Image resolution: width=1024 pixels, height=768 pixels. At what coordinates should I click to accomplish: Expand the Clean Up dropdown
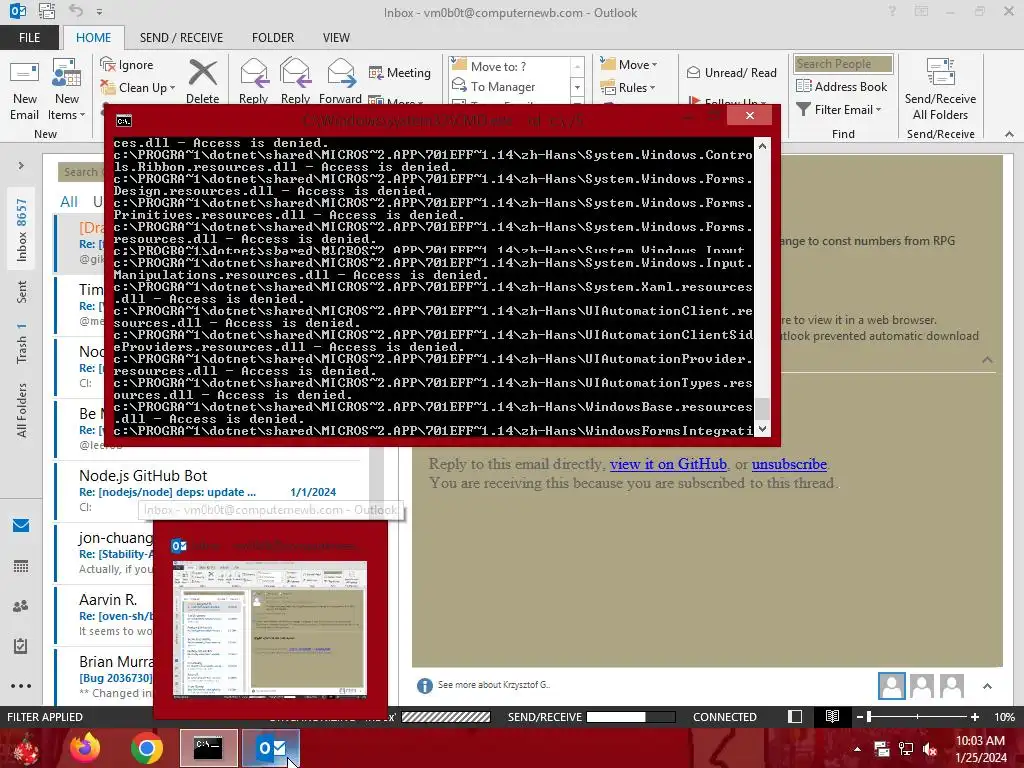(x=172, y=88)
